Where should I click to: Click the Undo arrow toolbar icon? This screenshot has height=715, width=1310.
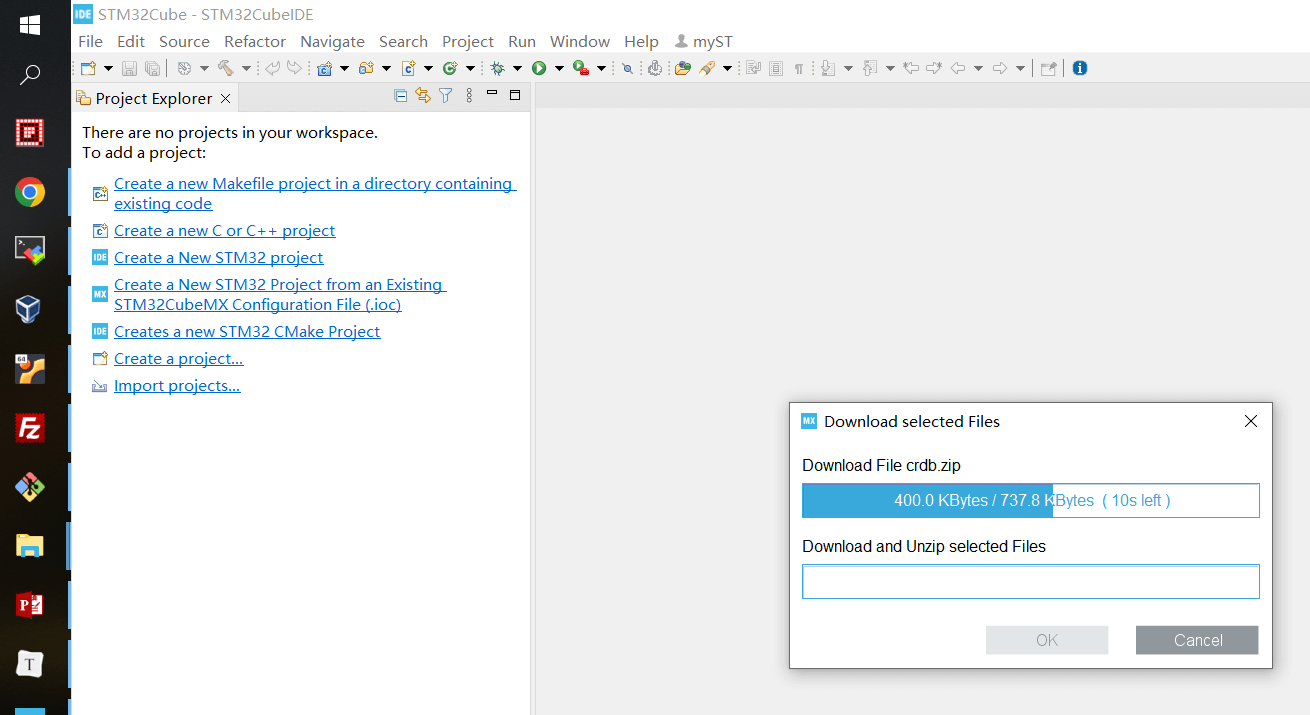point(272,68)
